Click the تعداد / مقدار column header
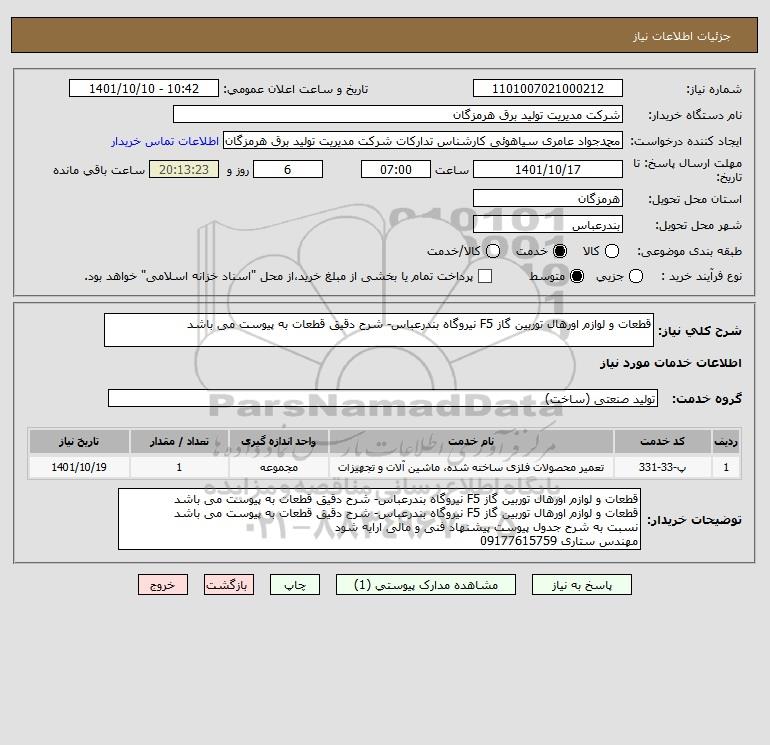The width and height of the screenshot is (770, 745). tap(179, 441)
